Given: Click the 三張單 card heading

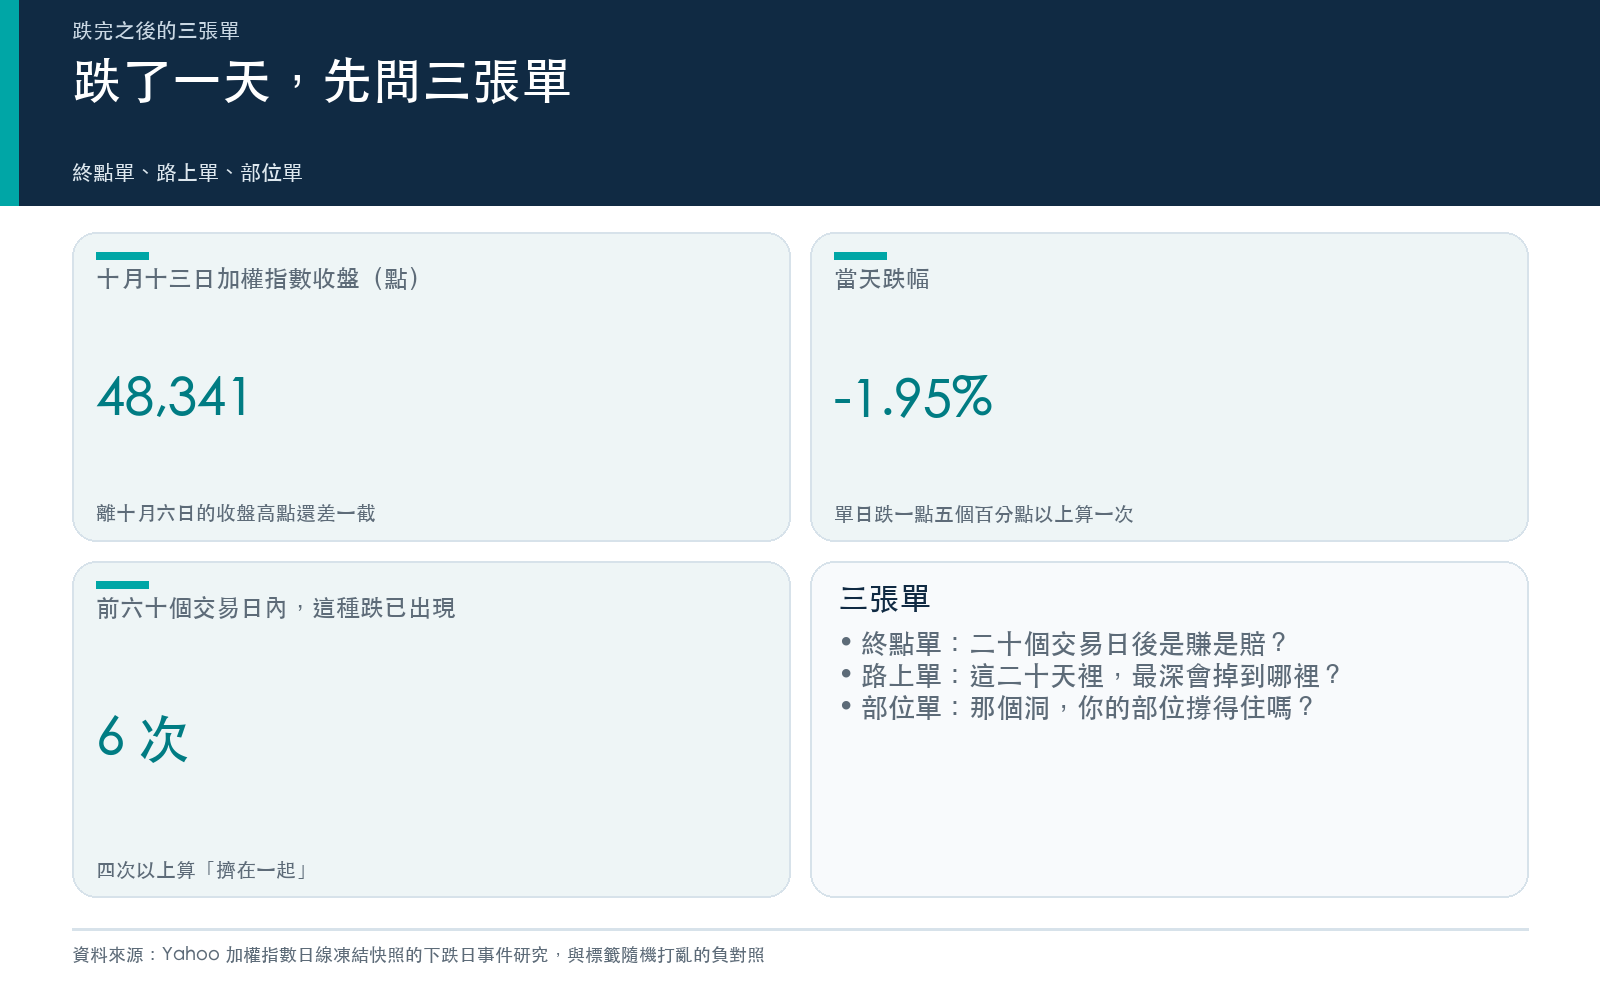Looking at the screenshot, I should click(x=885, y=599).
